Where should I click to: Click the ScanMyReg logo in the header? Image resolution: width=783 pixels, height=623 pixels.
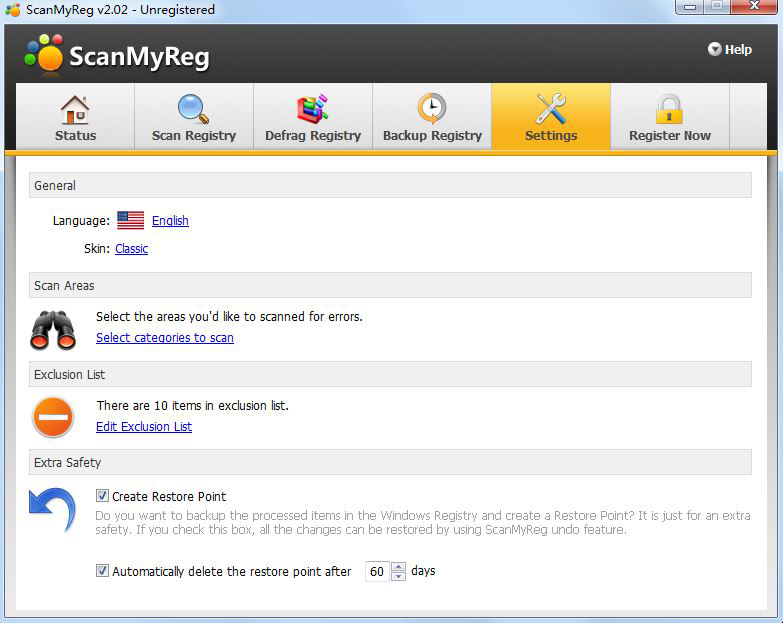click(x=117, y=55)
